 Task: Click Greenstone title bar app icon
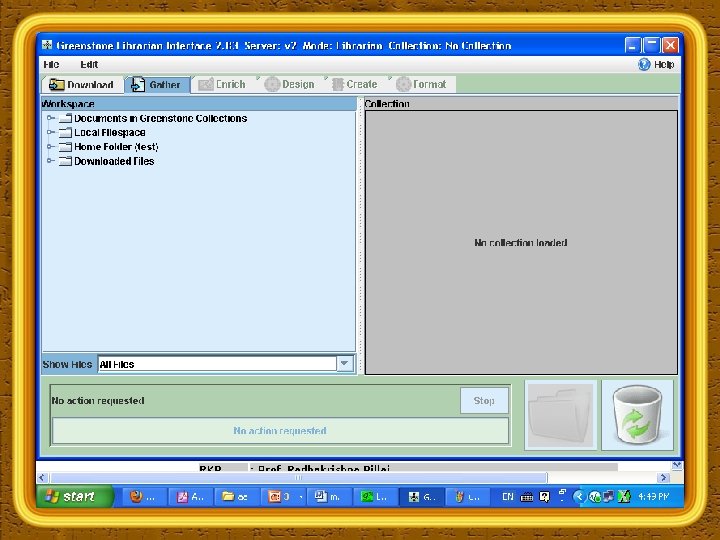(47, 45)
